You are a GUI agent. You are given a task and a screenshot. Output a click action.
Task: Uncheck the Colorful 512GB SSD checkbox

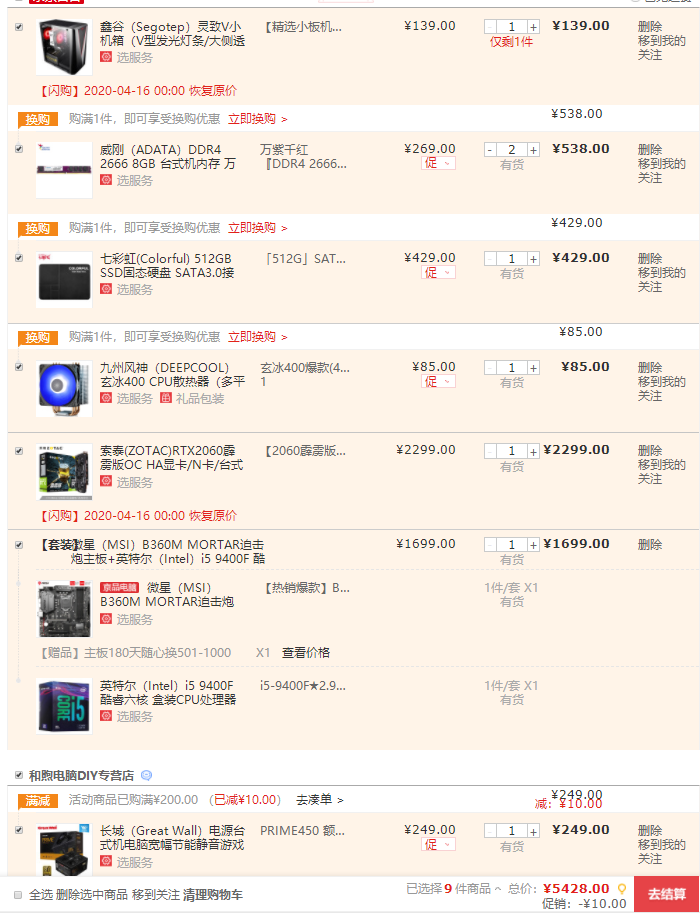coord(19,258)
